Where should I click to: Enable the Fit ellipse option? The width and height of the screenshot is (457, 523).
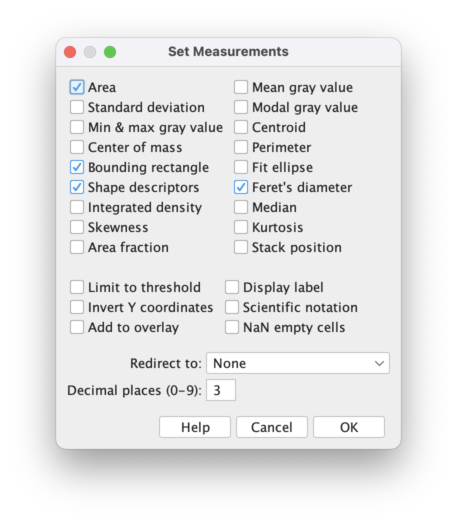[x=241, y=167]
